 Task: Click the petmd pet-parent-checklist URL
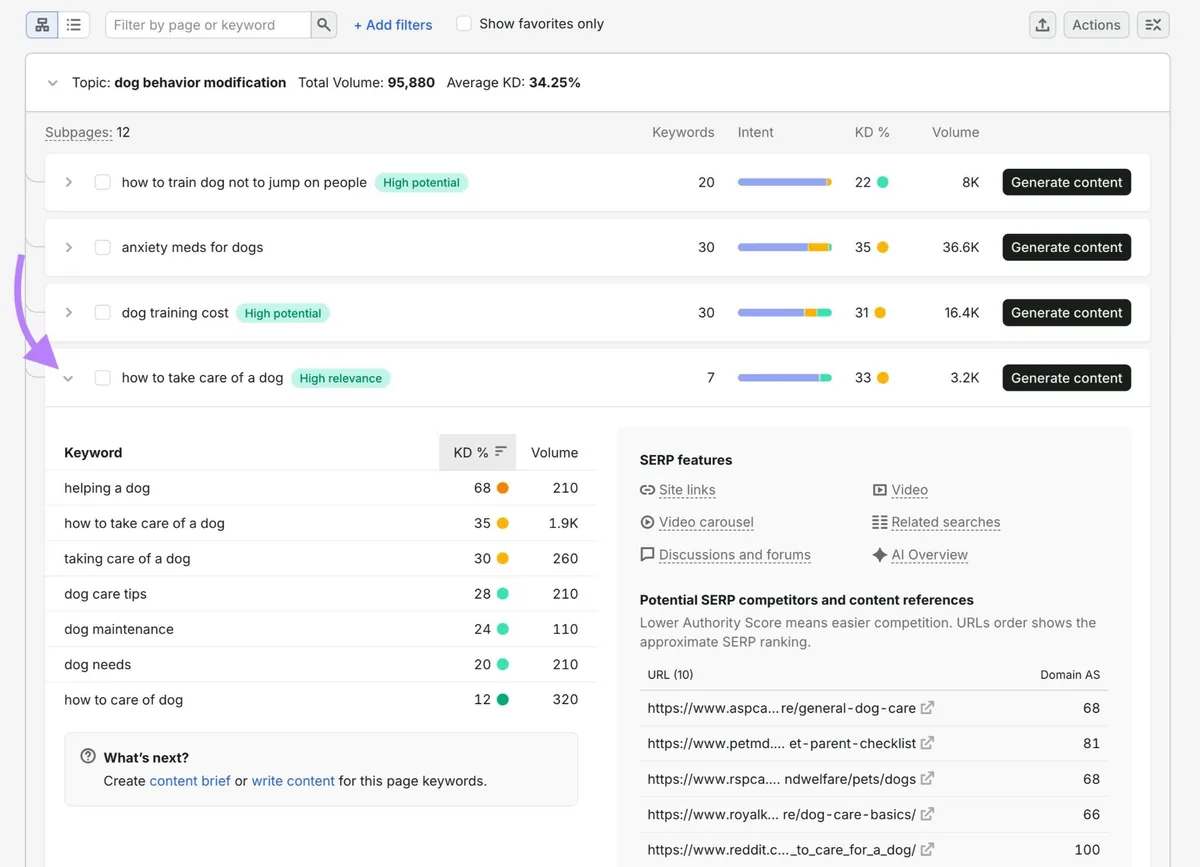(x=781, y=743)
